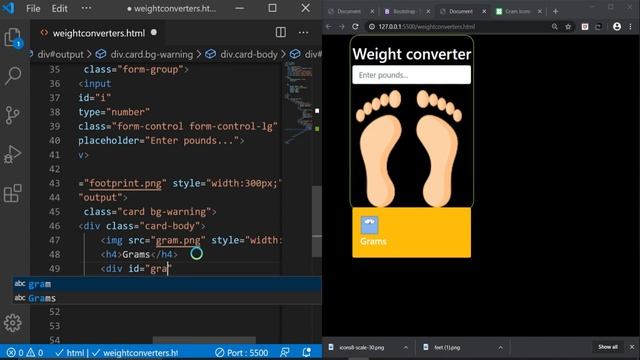Image resolution: width=640 pixels, height=360 pixels.
Task: Click div#output in the breadcrumb
Action: pyautogui.click(x=60, y=54)
